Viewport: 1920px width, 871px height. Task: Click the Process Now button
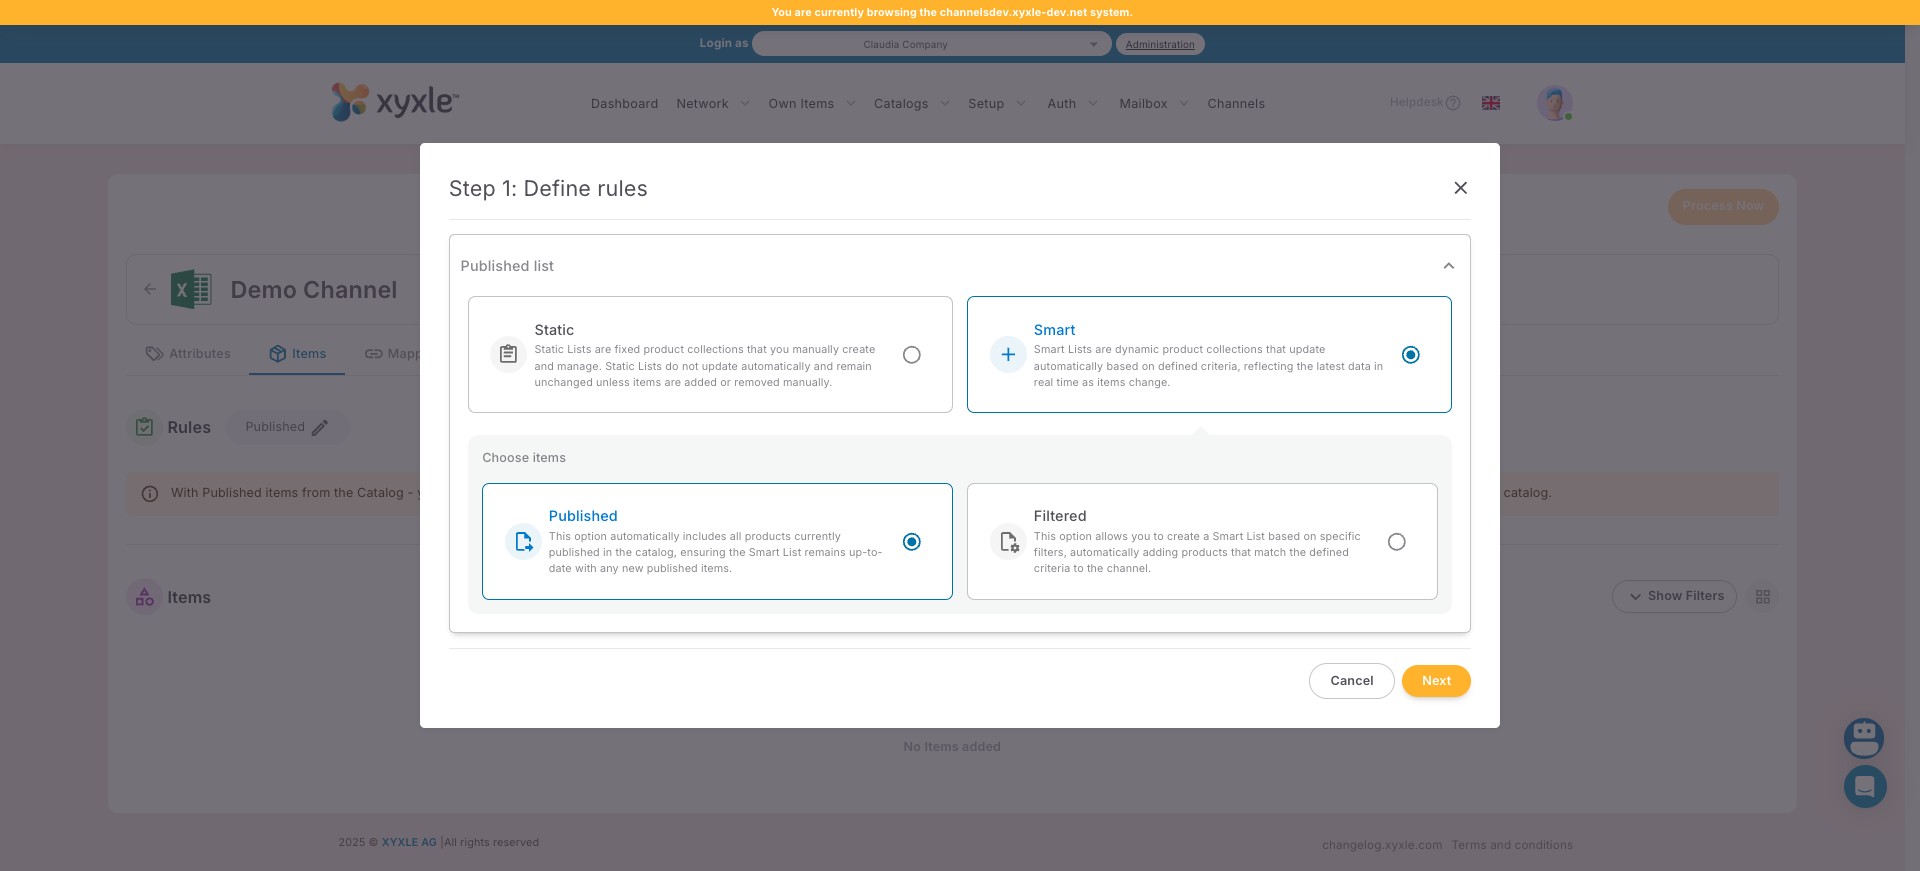tap(1723, 206)
